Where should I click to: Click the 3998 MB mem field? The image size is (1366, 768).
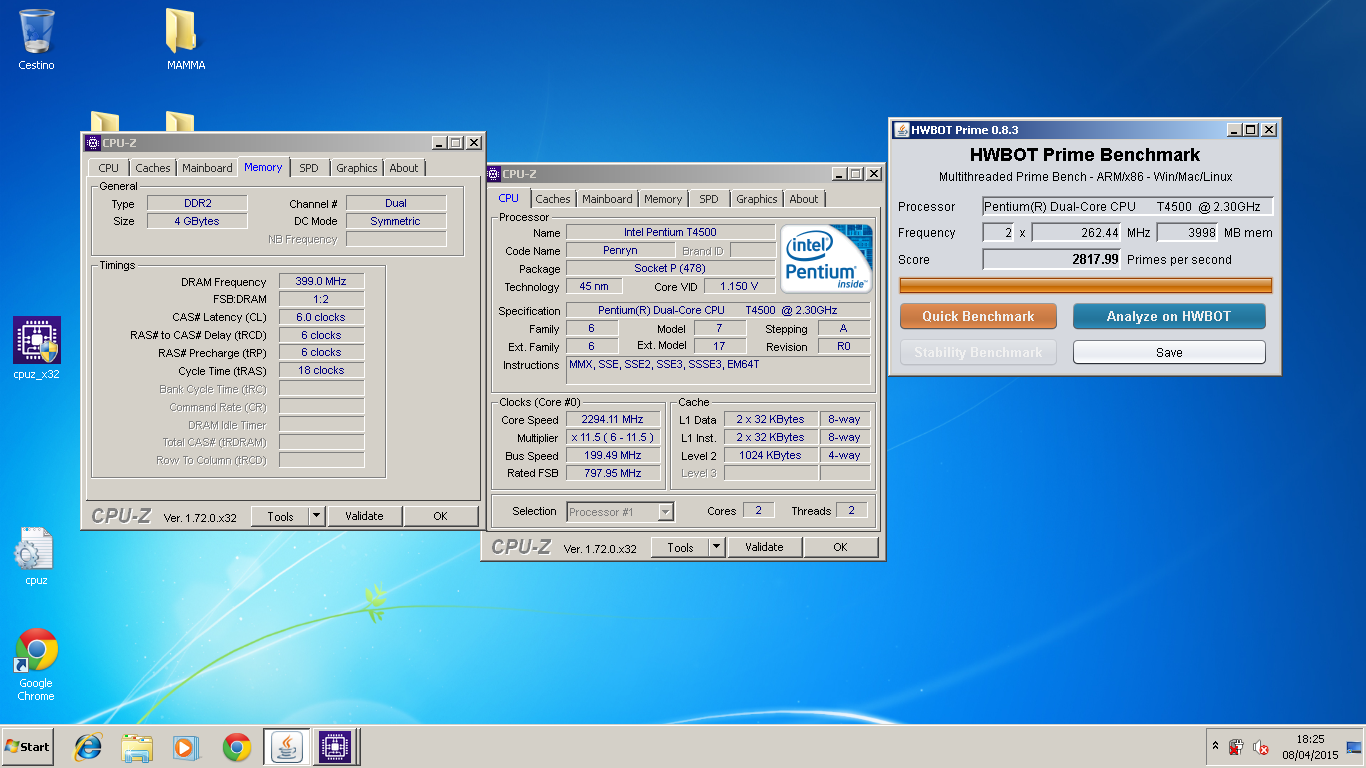pyautogui.click(x=1188, y=233)
